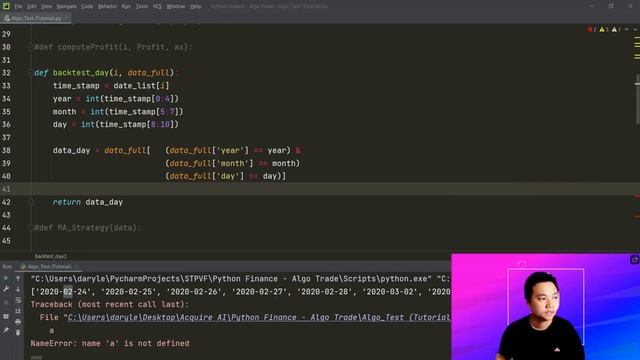Click the up the stack trace arrow
This screenshot has width=640, height=360.
(x=18, y=278)
